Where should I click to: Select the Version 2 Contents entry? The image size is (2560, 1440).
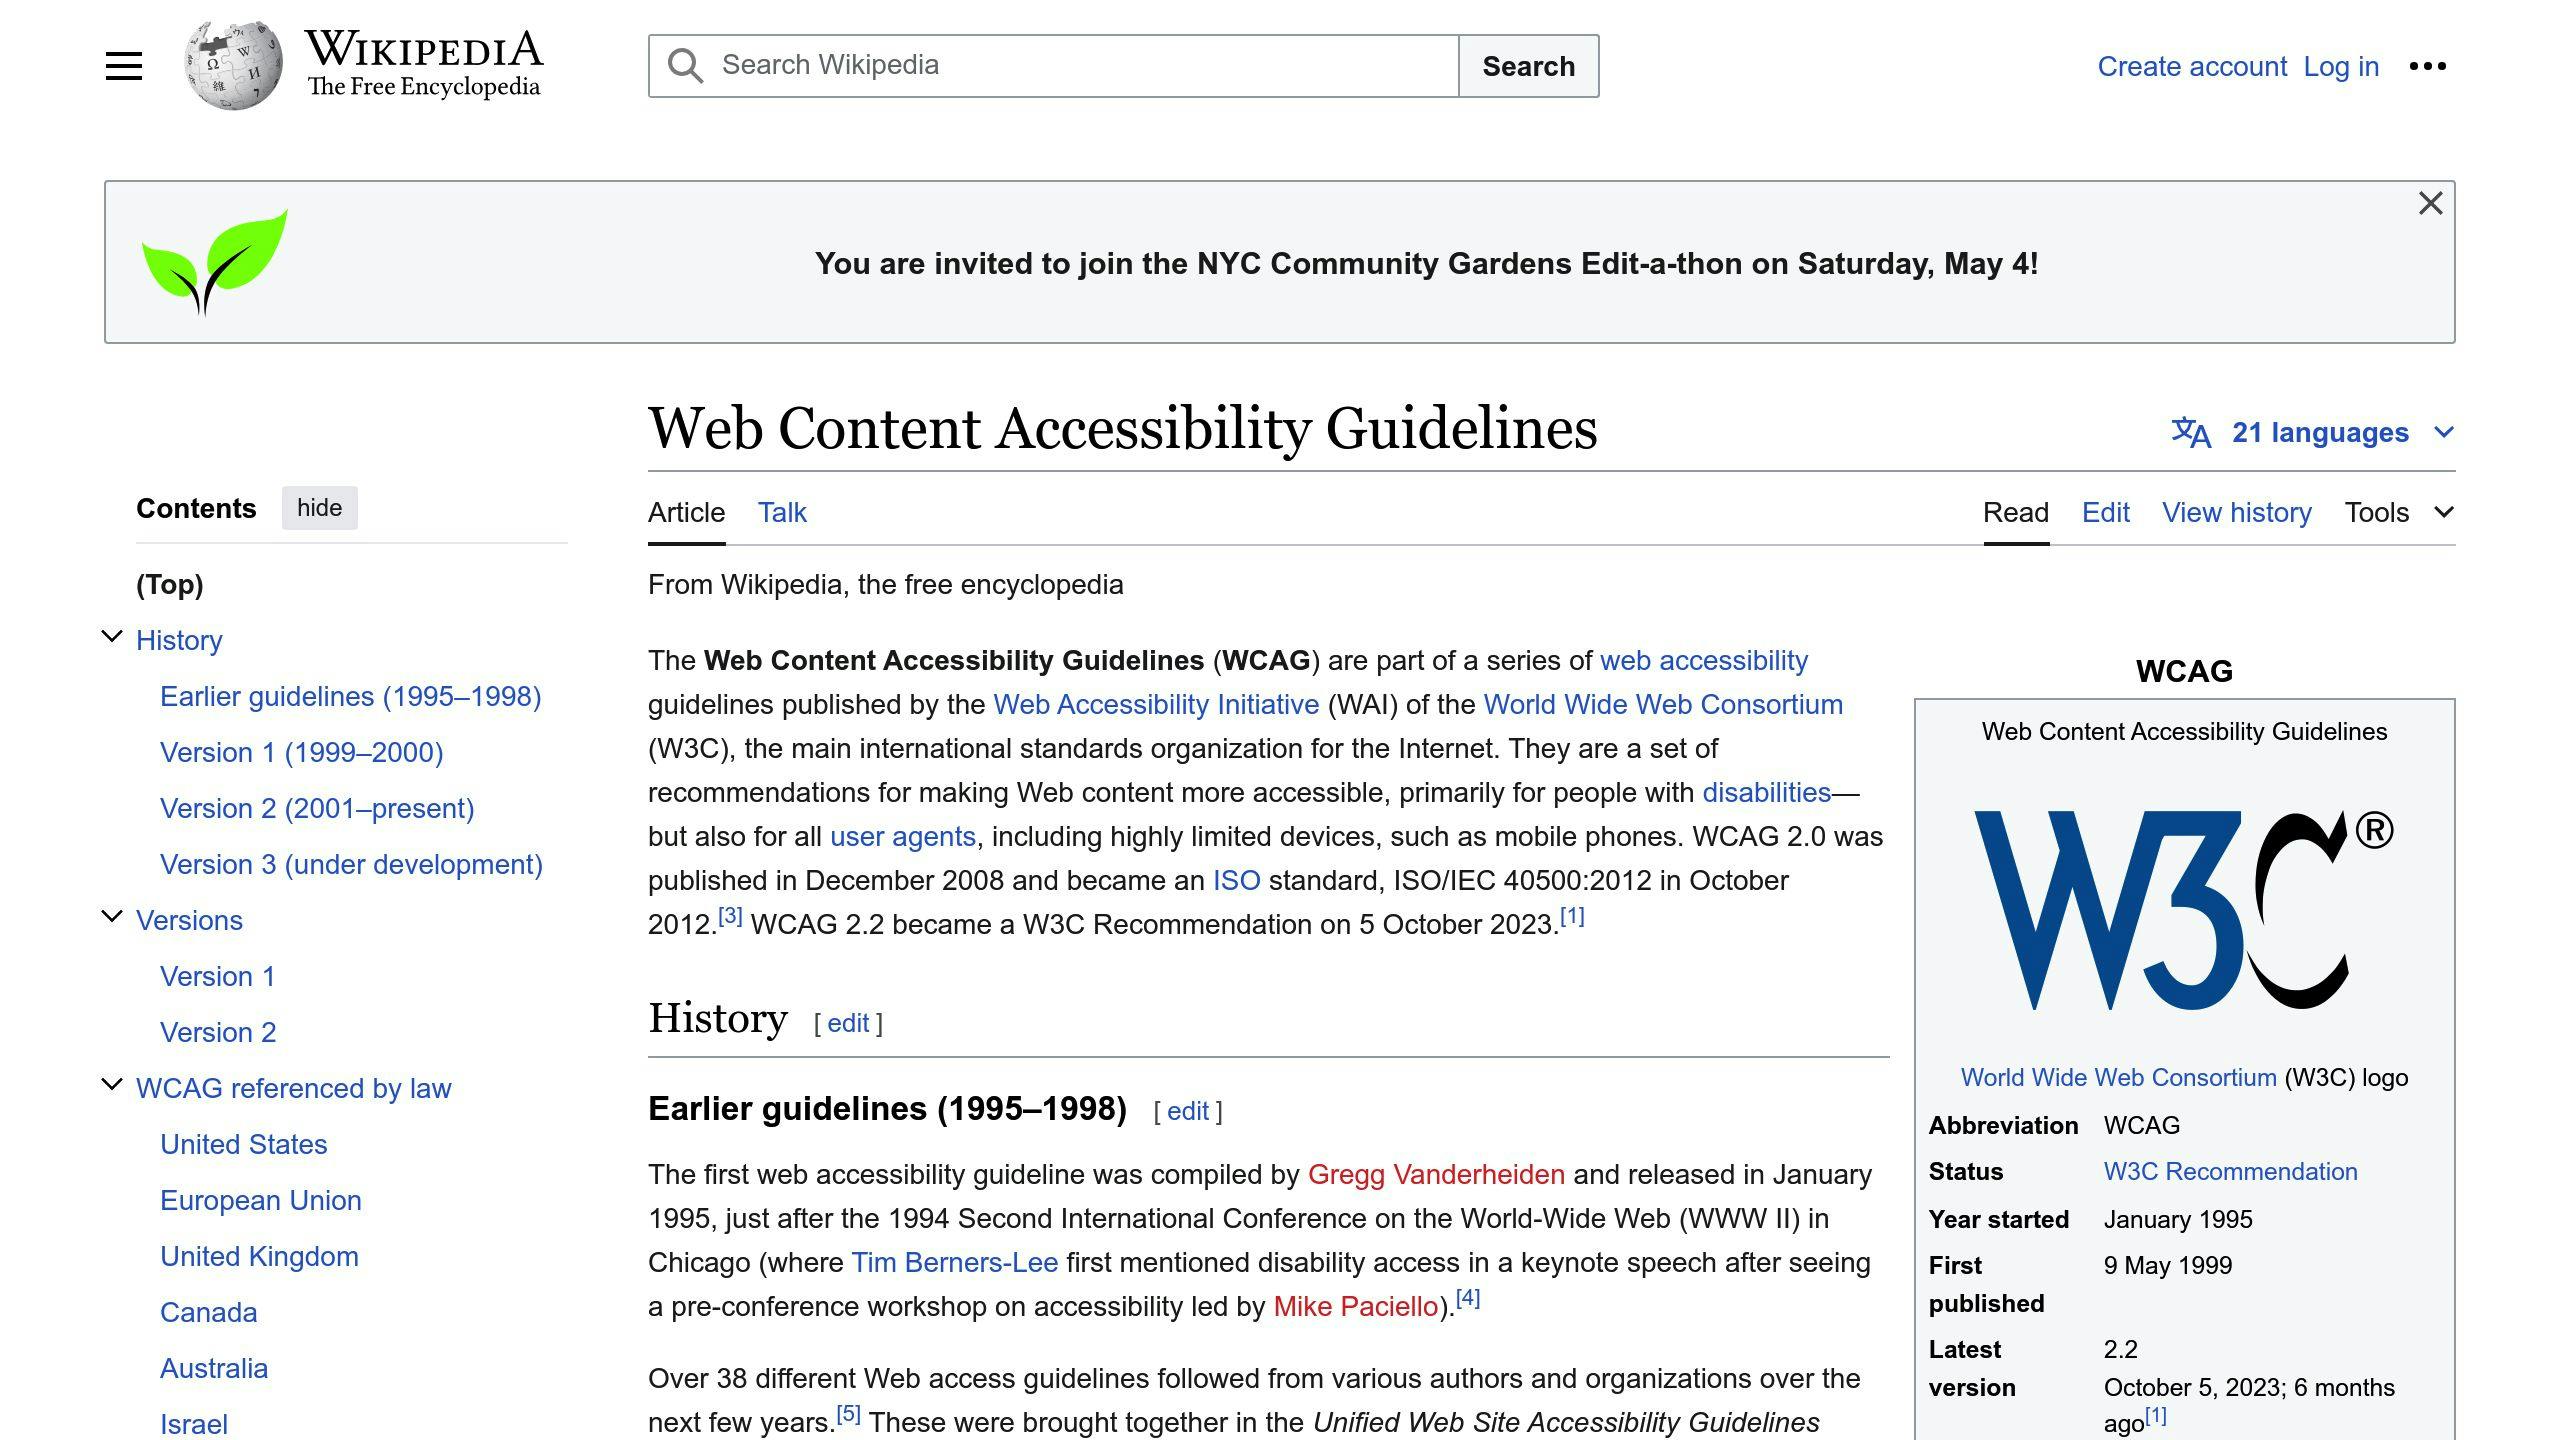218,1032
